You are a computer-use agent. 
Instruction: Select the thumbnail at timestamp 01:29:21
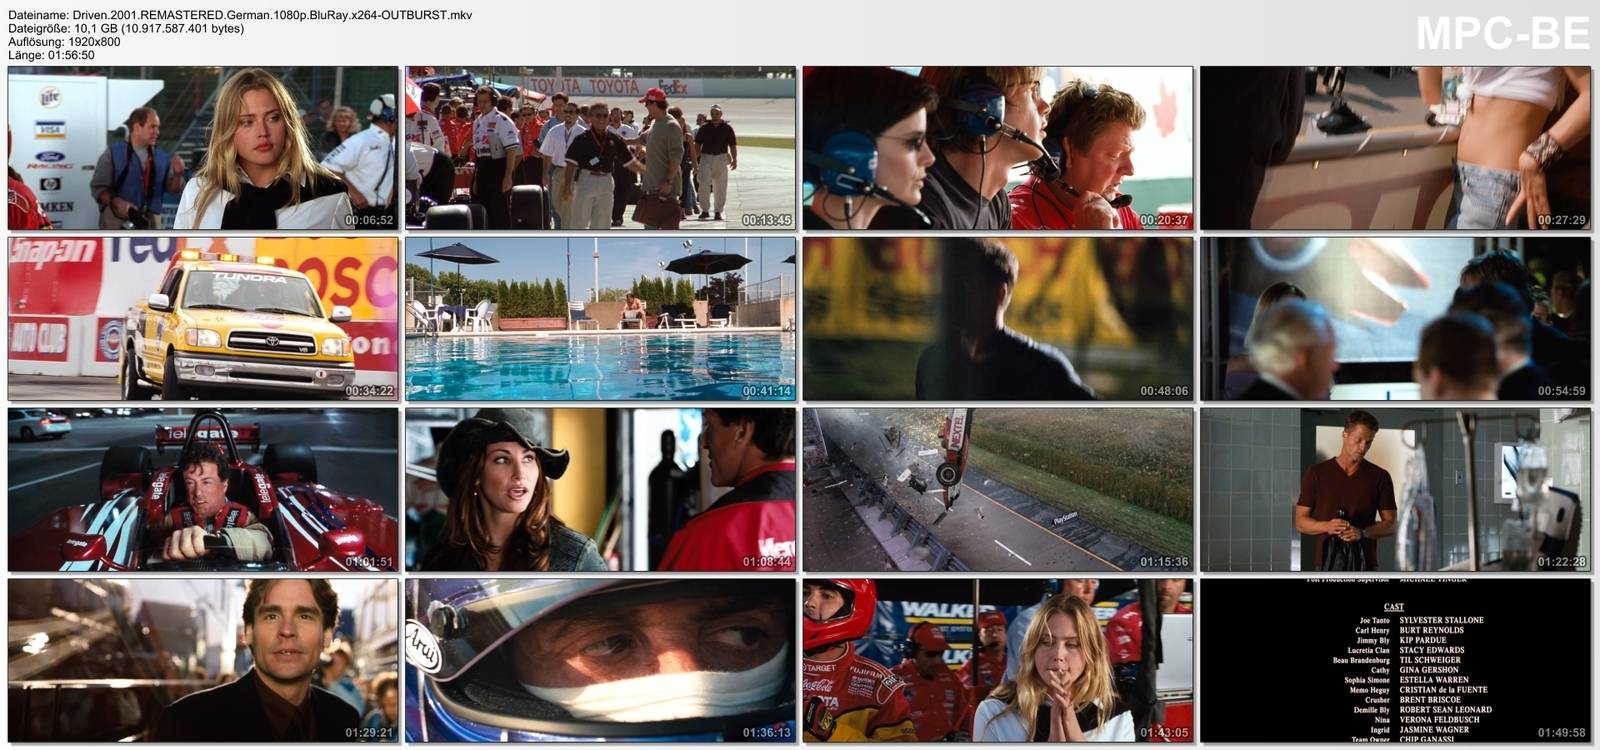(203, 660)
